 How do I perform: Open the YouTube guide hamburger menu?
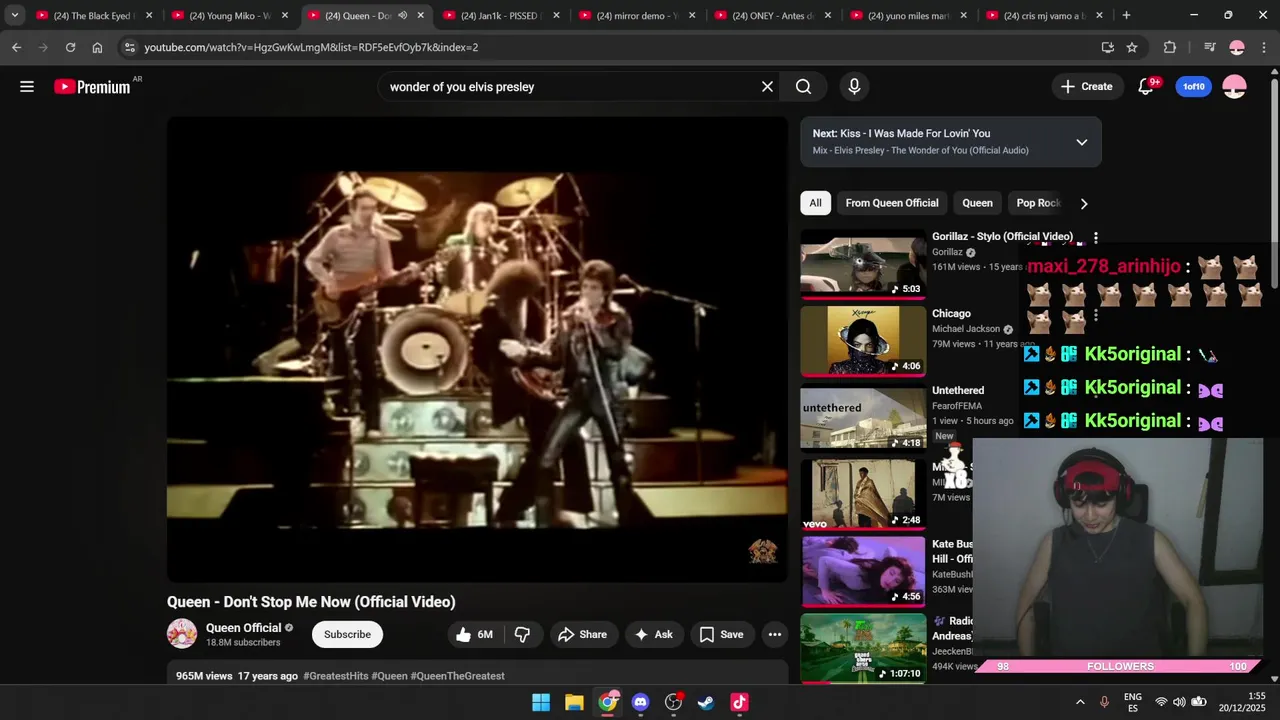pyautogui.click(x=27, y=87)
